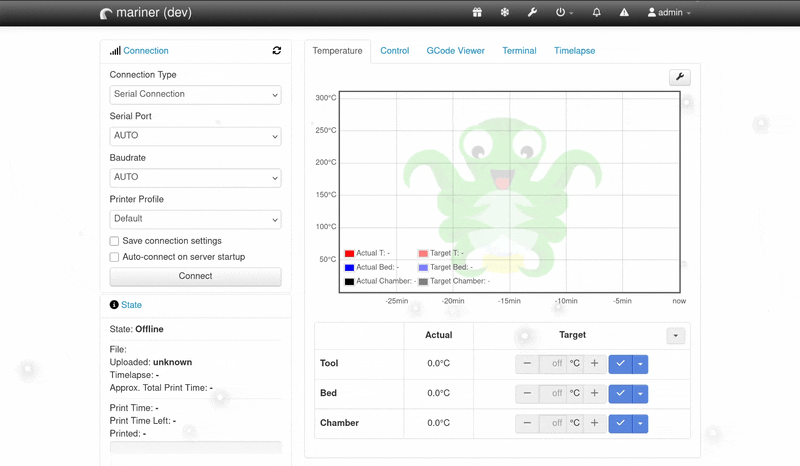Enable Save connection settings checkbox
Screen dimensions: 800x466
pos(115,241)
